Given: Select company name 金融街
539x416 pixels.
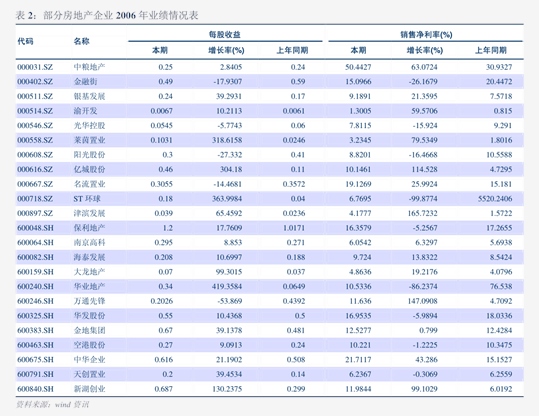Looking at the screenshot, I should [85, 81].
